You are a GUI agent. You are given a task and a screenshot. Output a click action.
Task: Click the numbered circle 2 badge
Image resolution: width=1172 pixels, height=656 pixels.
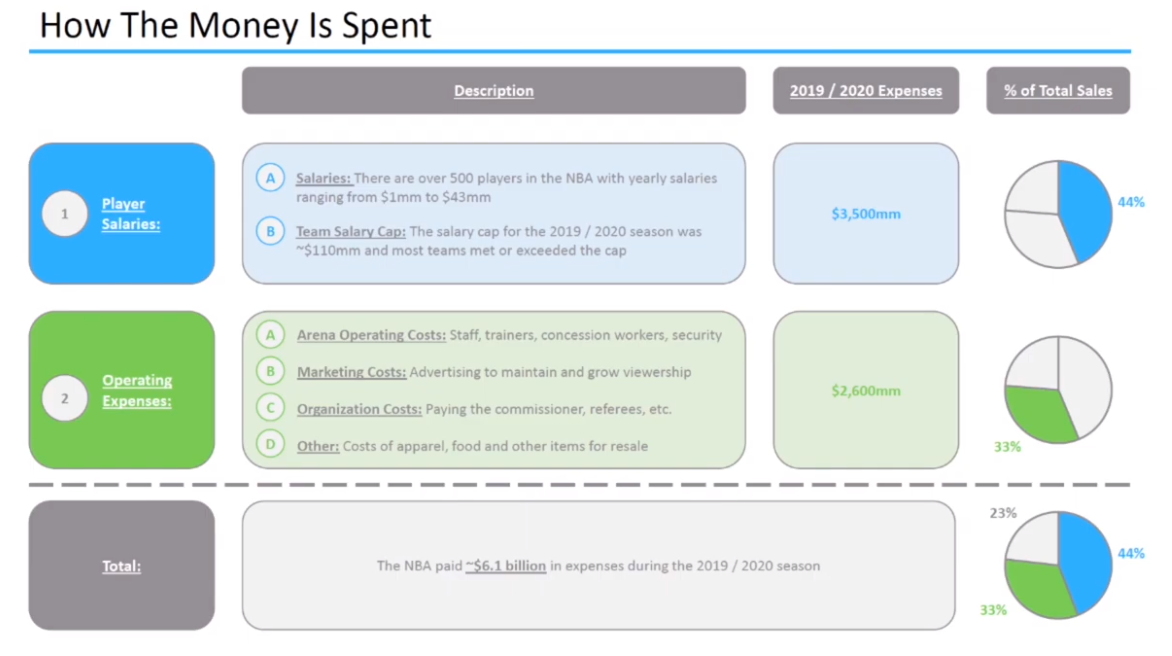coord(66,398)
